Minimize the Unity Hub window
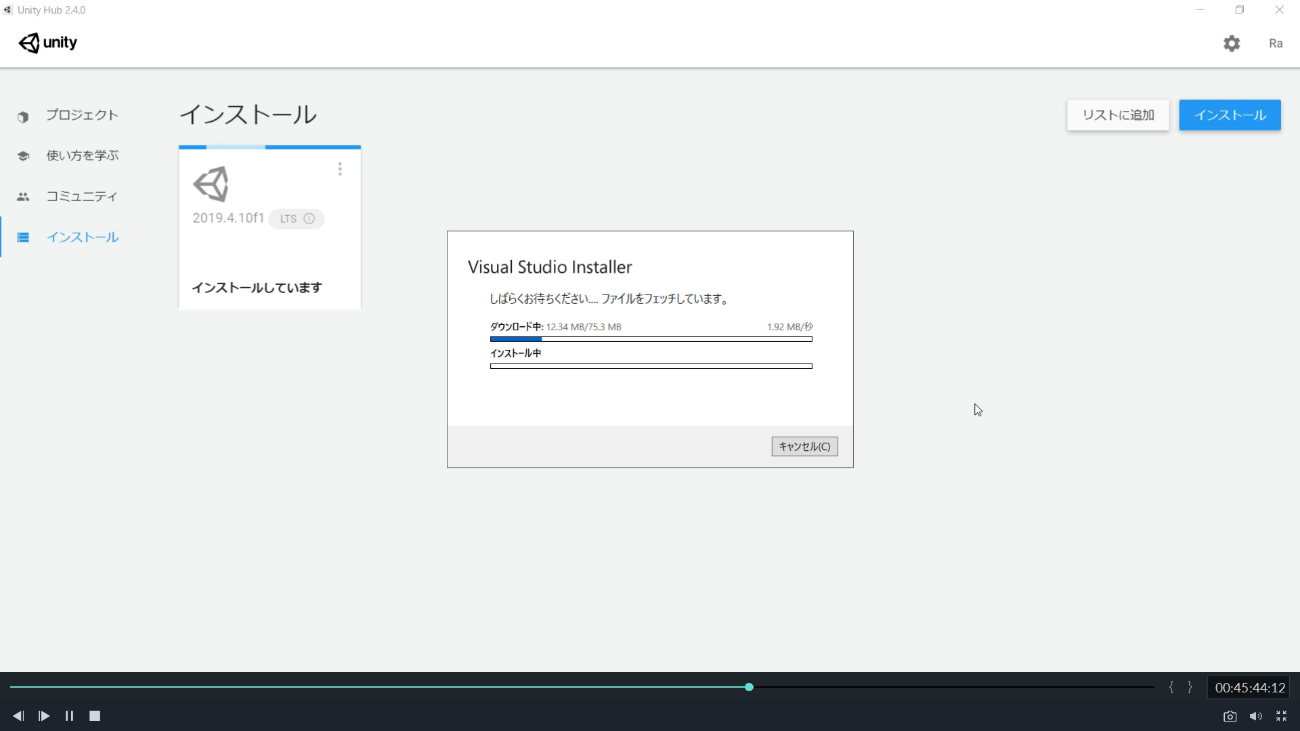Image resolution: width=1300 pixels, height=731 pixels. tap(1201, 10)
